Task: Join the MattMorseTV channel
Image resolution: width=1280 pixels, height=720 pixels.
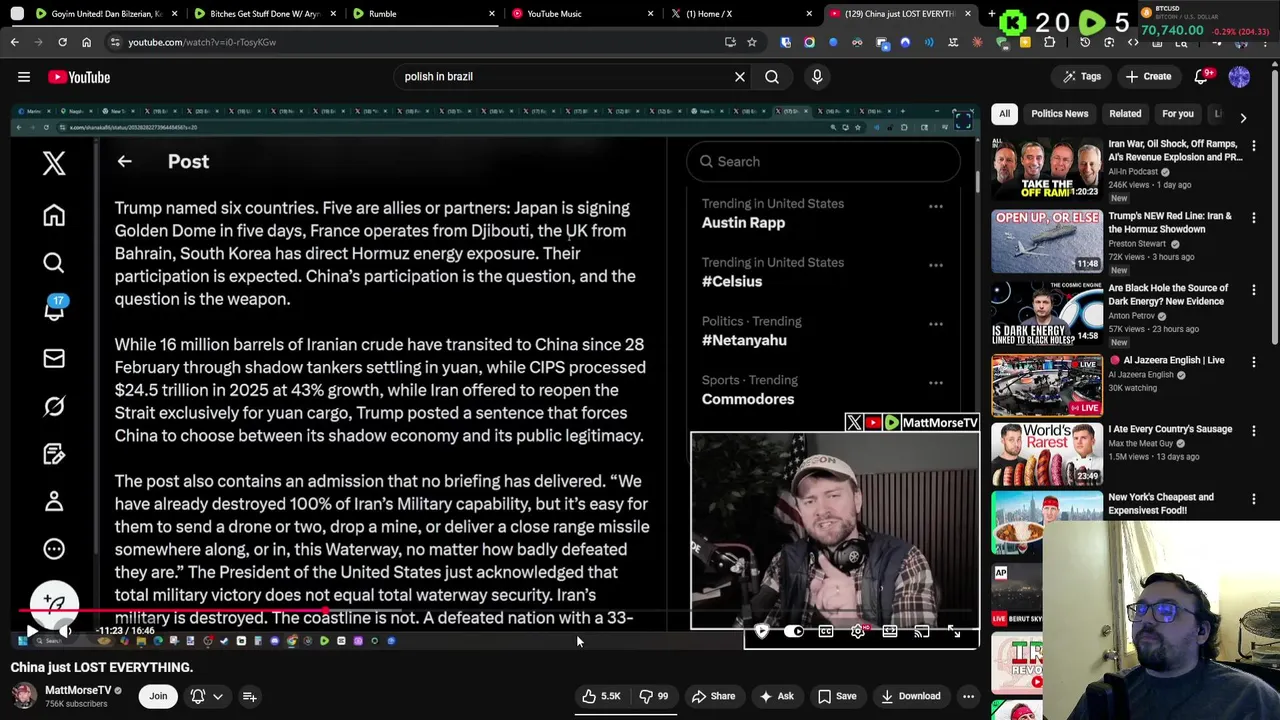Action: (x=158, y=696)
